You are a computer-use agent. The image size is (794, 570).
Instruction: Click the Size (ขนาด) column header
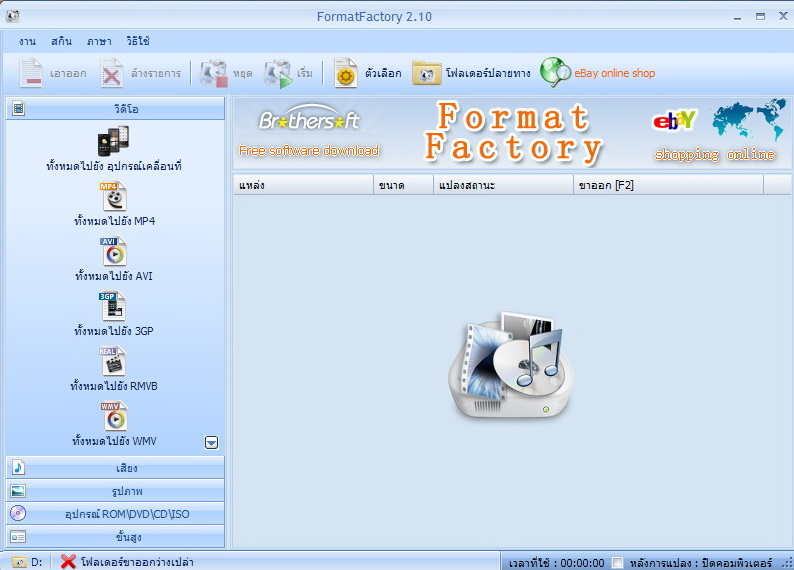[x=404, y=185]
